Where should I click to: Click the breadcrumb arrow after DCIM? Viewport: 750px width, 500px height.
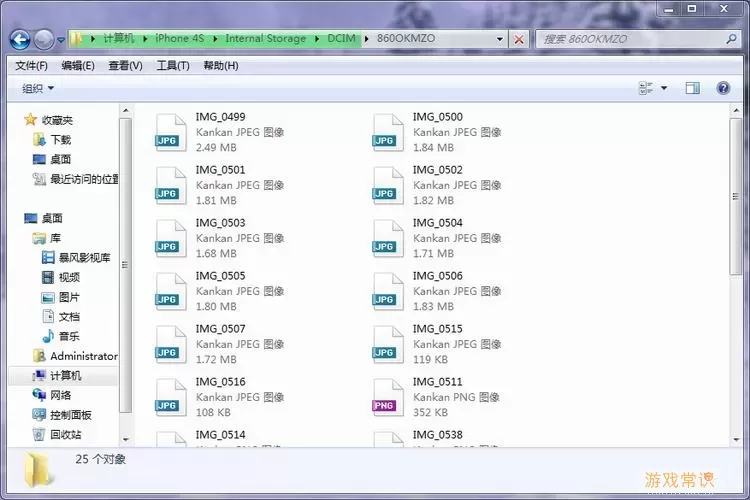click(366, 39)
